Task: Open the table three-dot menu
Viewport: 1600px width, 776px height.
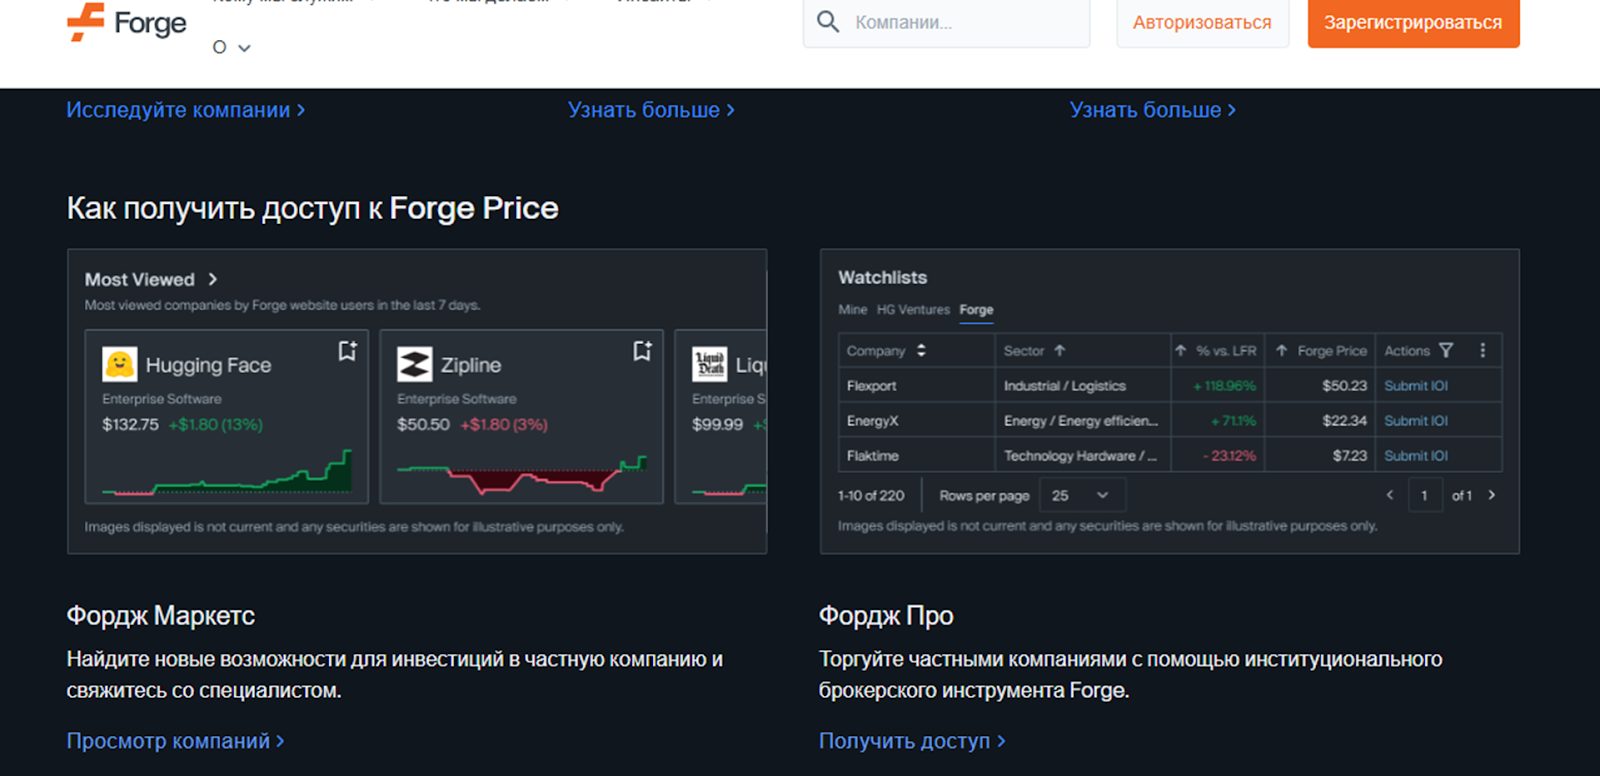Action: pos(1483,350)
